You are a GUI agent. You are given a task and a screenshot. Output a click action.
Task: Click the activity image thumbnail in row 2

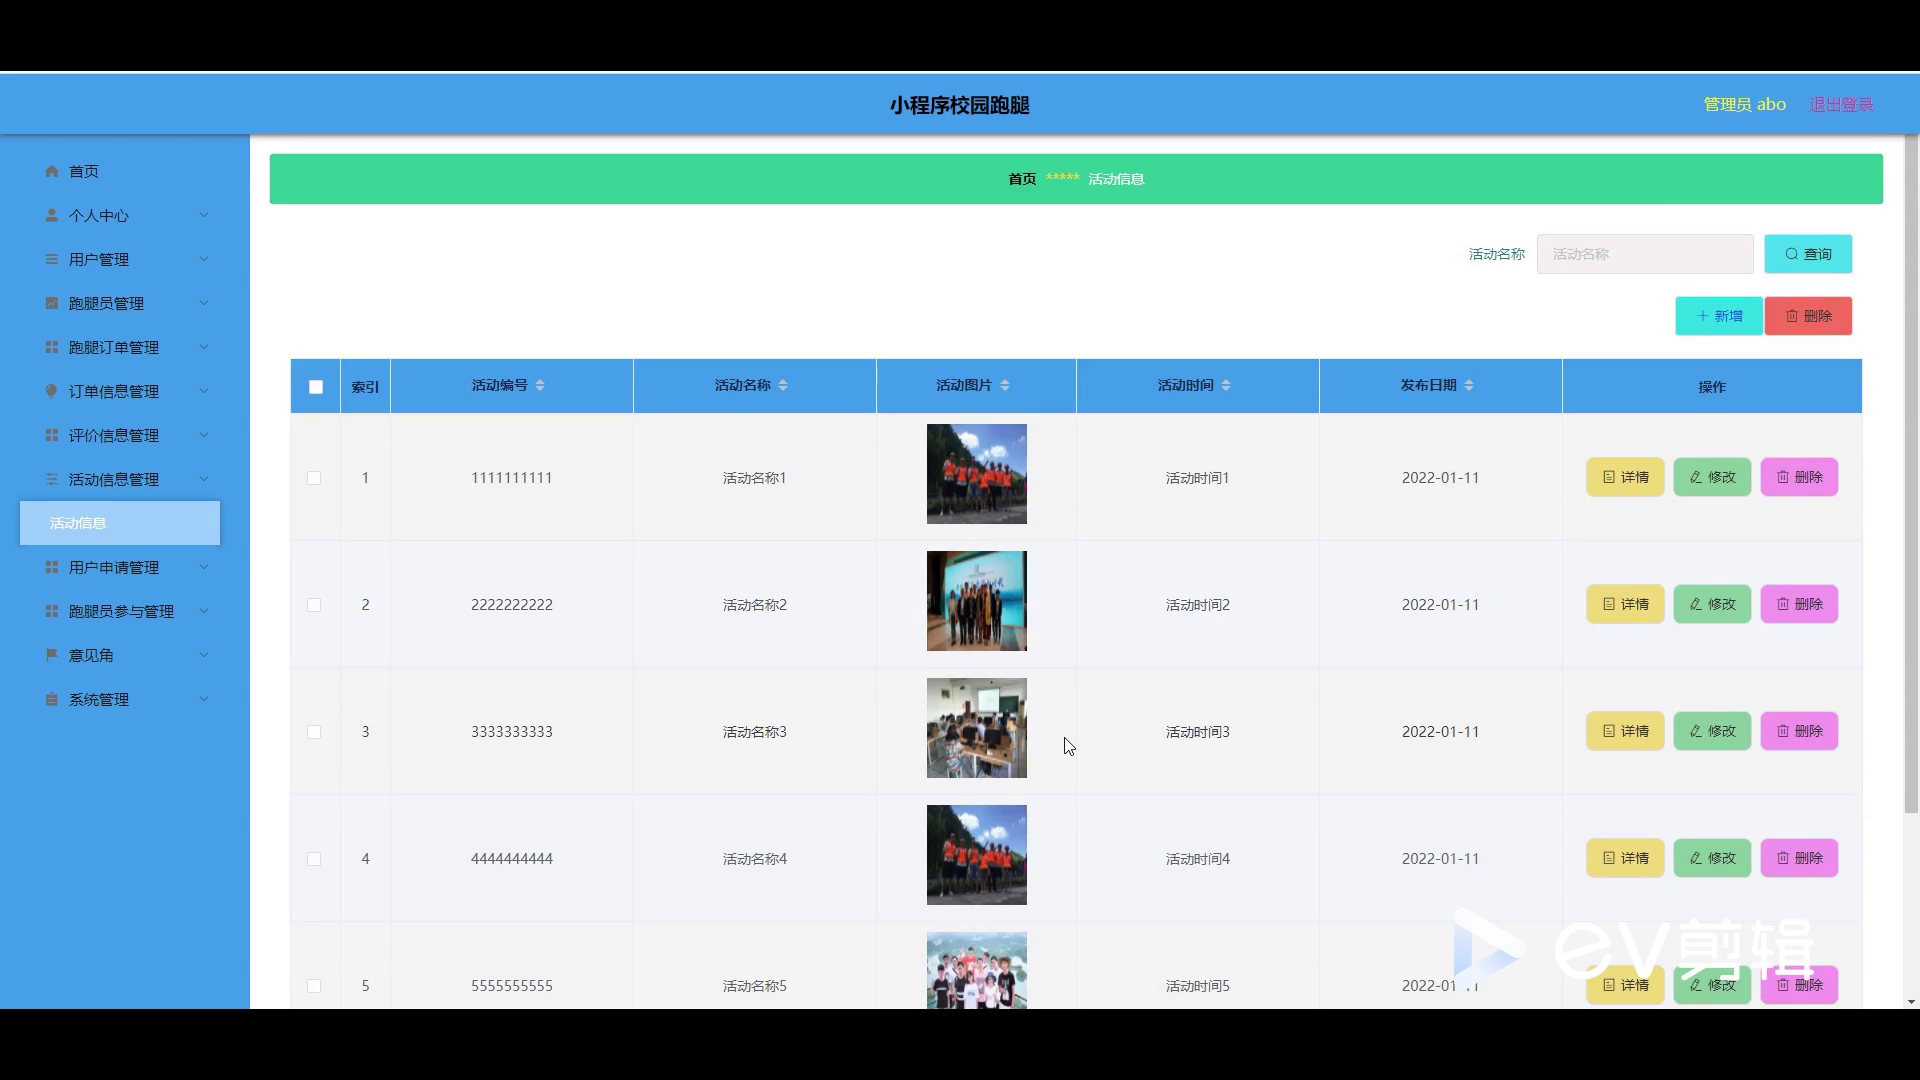[977, 601]
